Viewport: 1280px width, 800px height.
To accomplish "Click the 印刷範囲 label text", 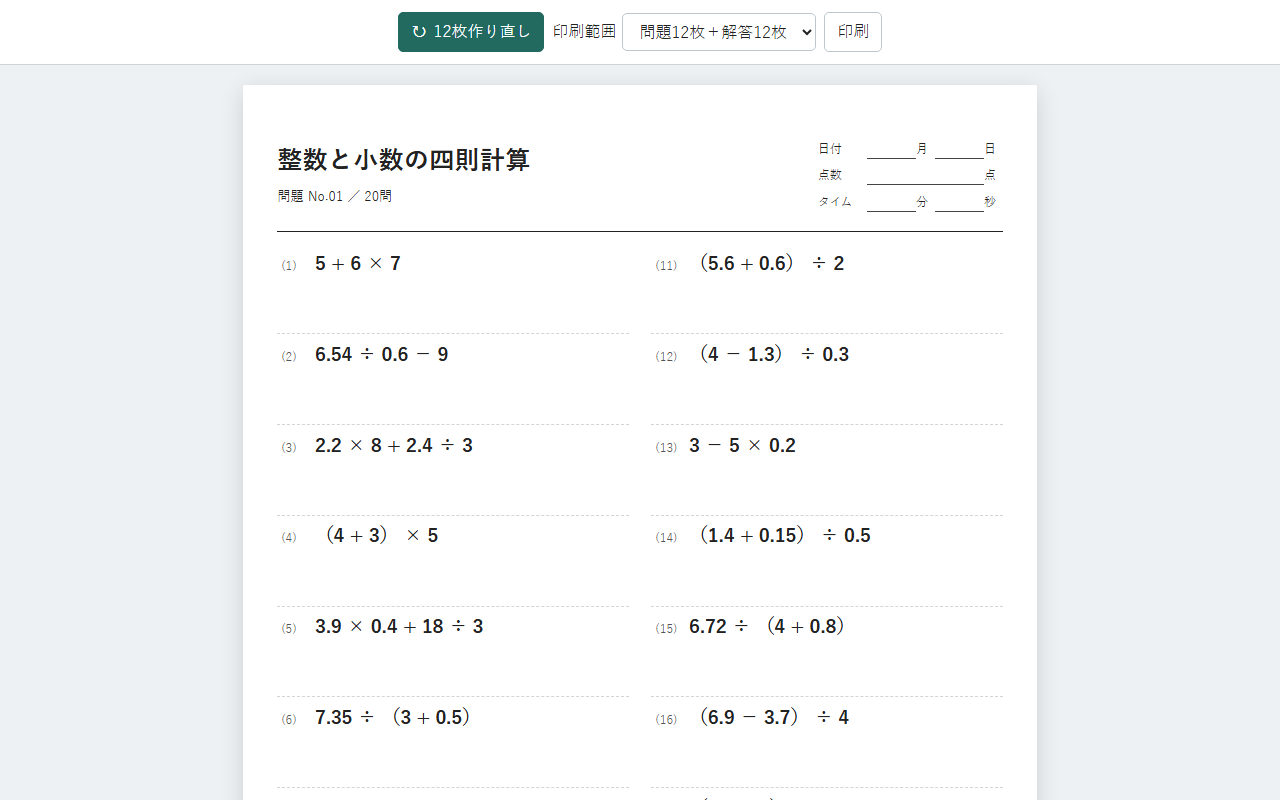I will 584,32.
